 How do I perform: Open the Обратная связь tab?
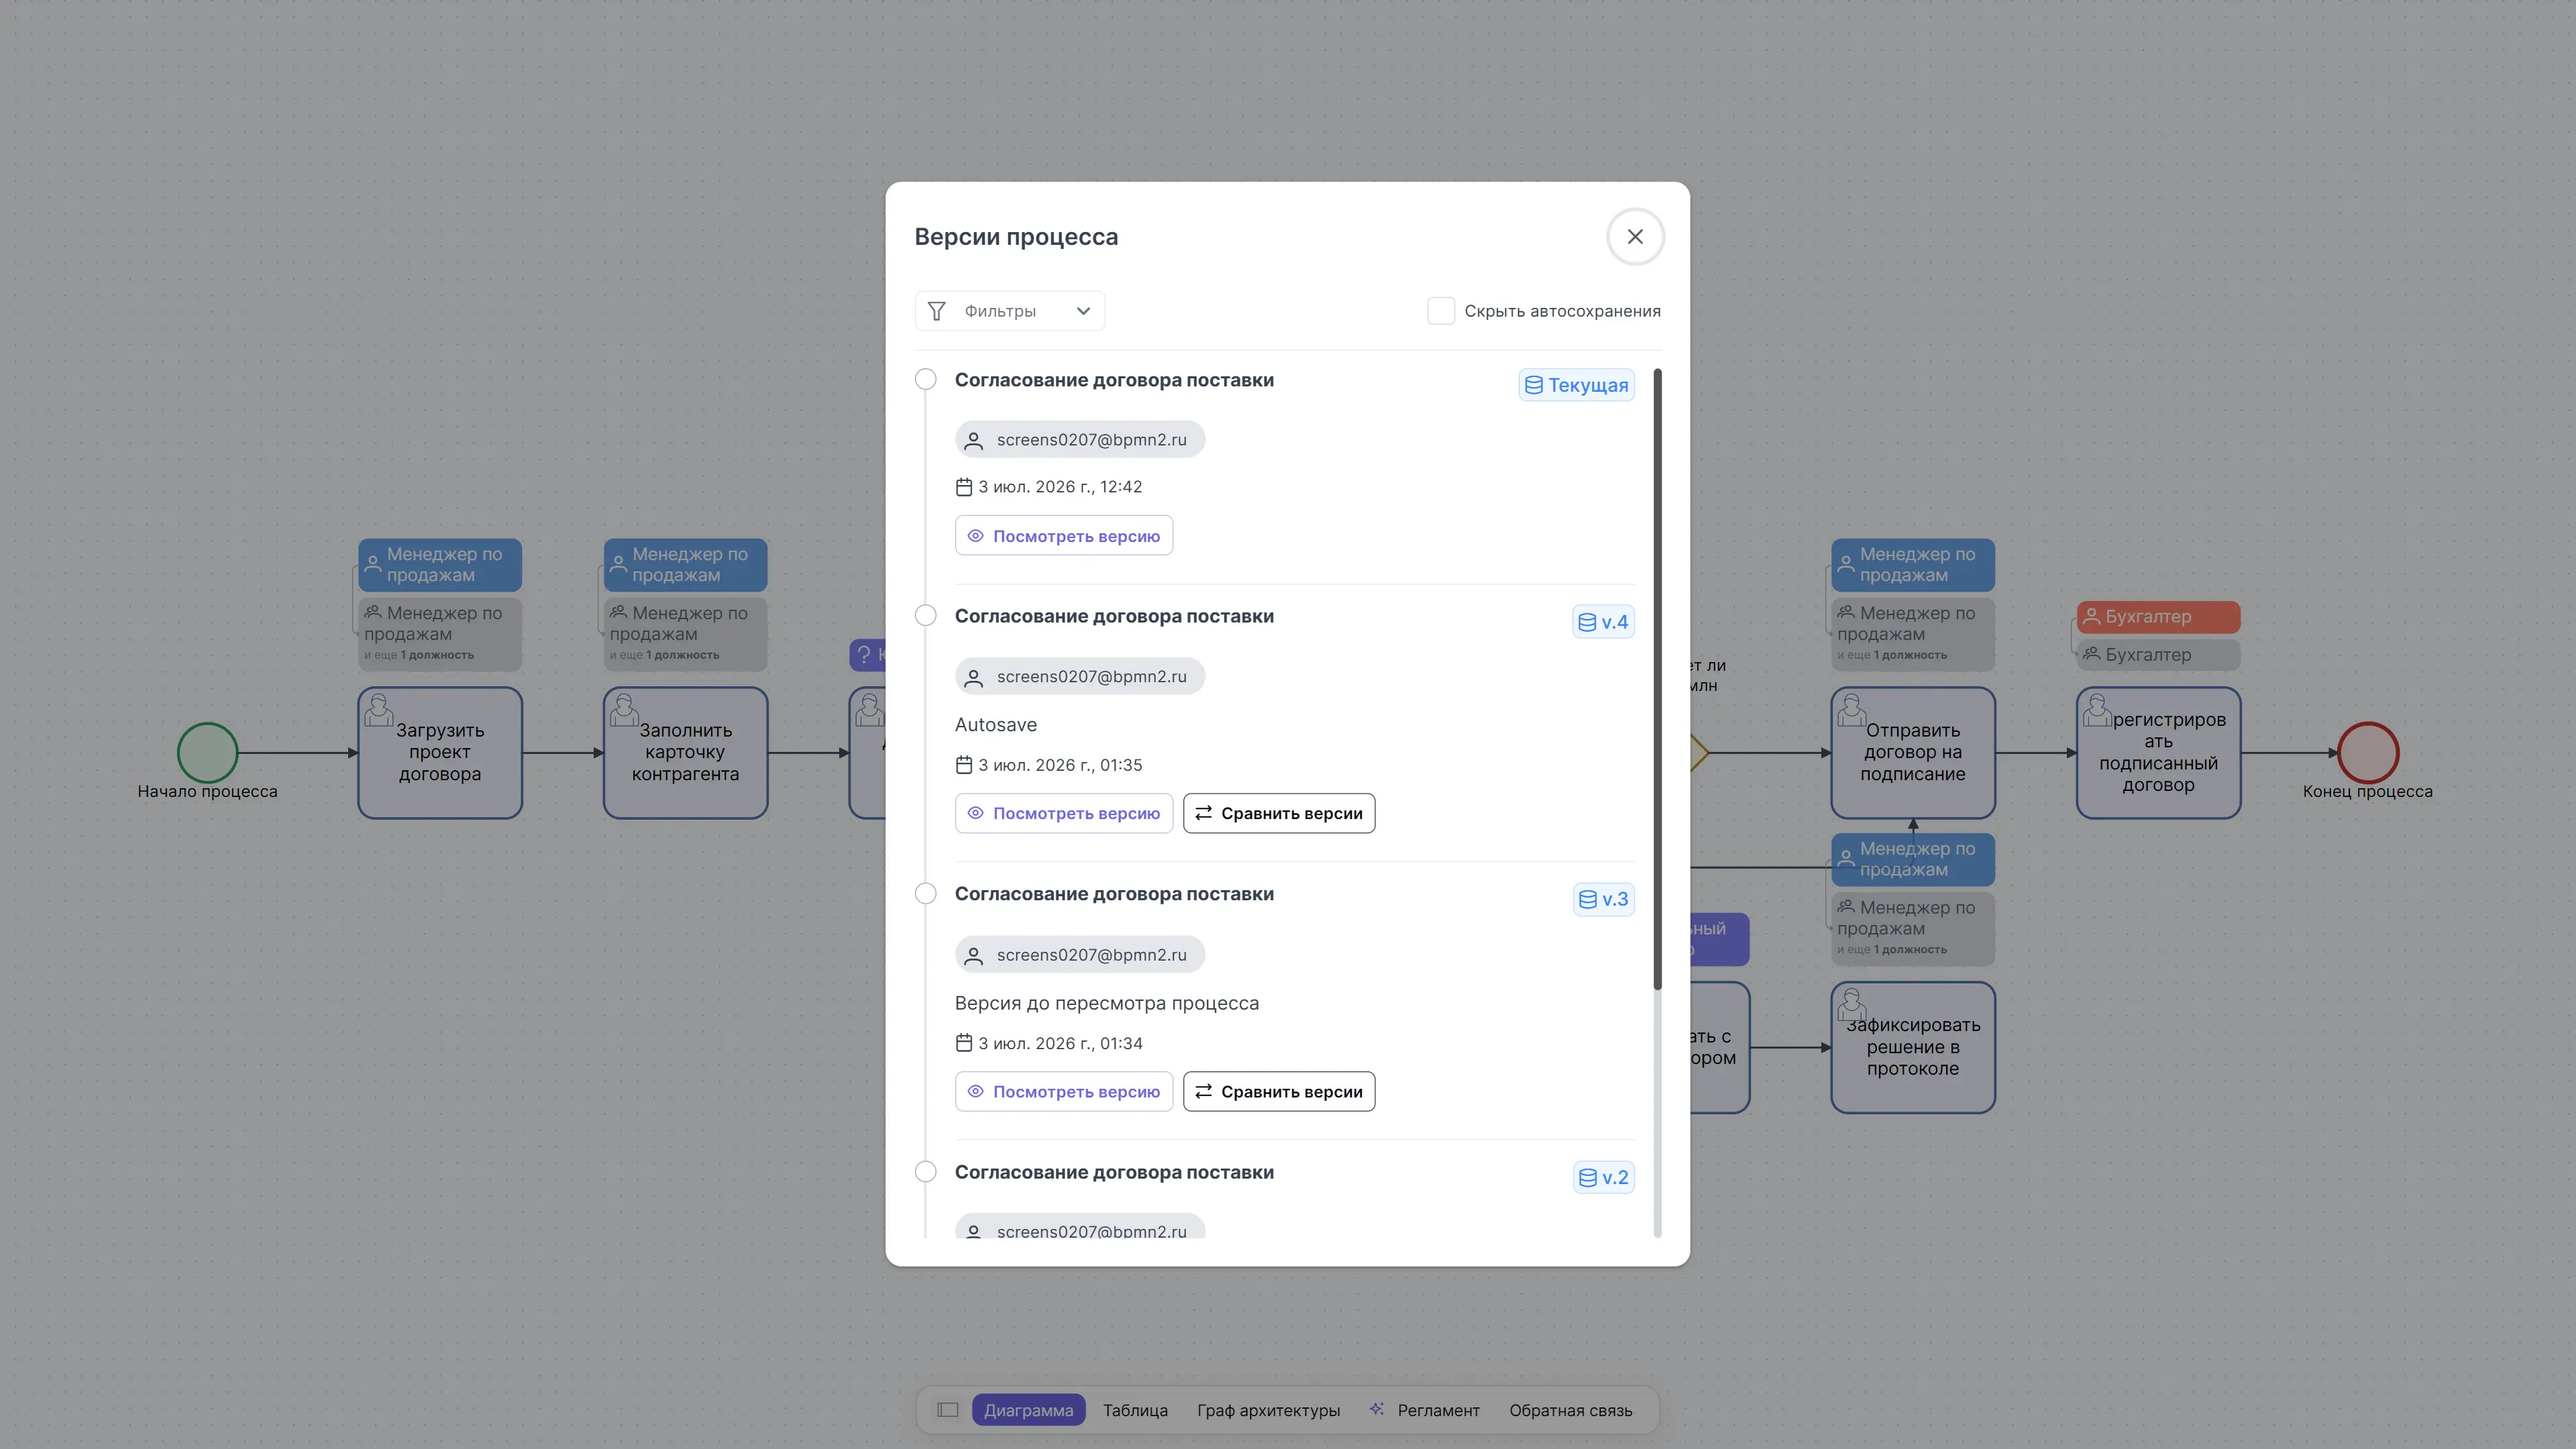1570,1410
